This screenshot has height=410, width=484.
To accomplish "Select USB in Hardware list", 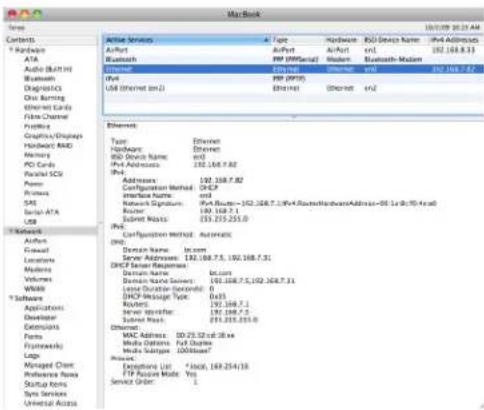I will 30,222.
